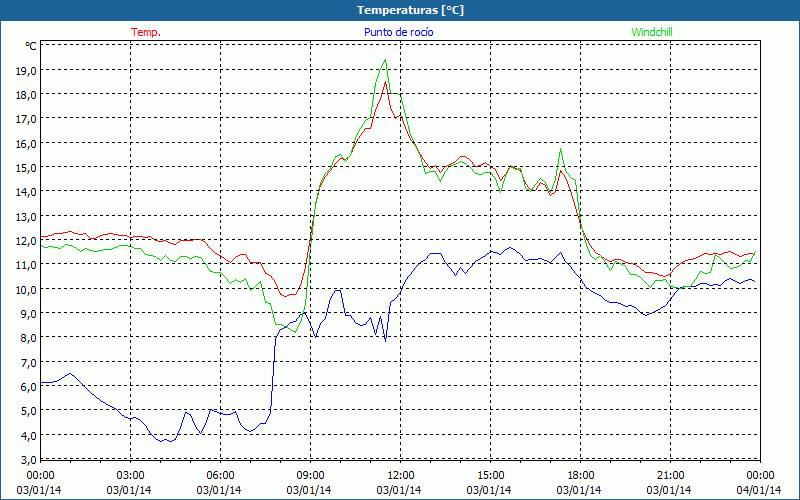Click the 17,0 y-axis value
This screenshot has height=500, width=800.
pyautogui.click(x=26, y=119)
